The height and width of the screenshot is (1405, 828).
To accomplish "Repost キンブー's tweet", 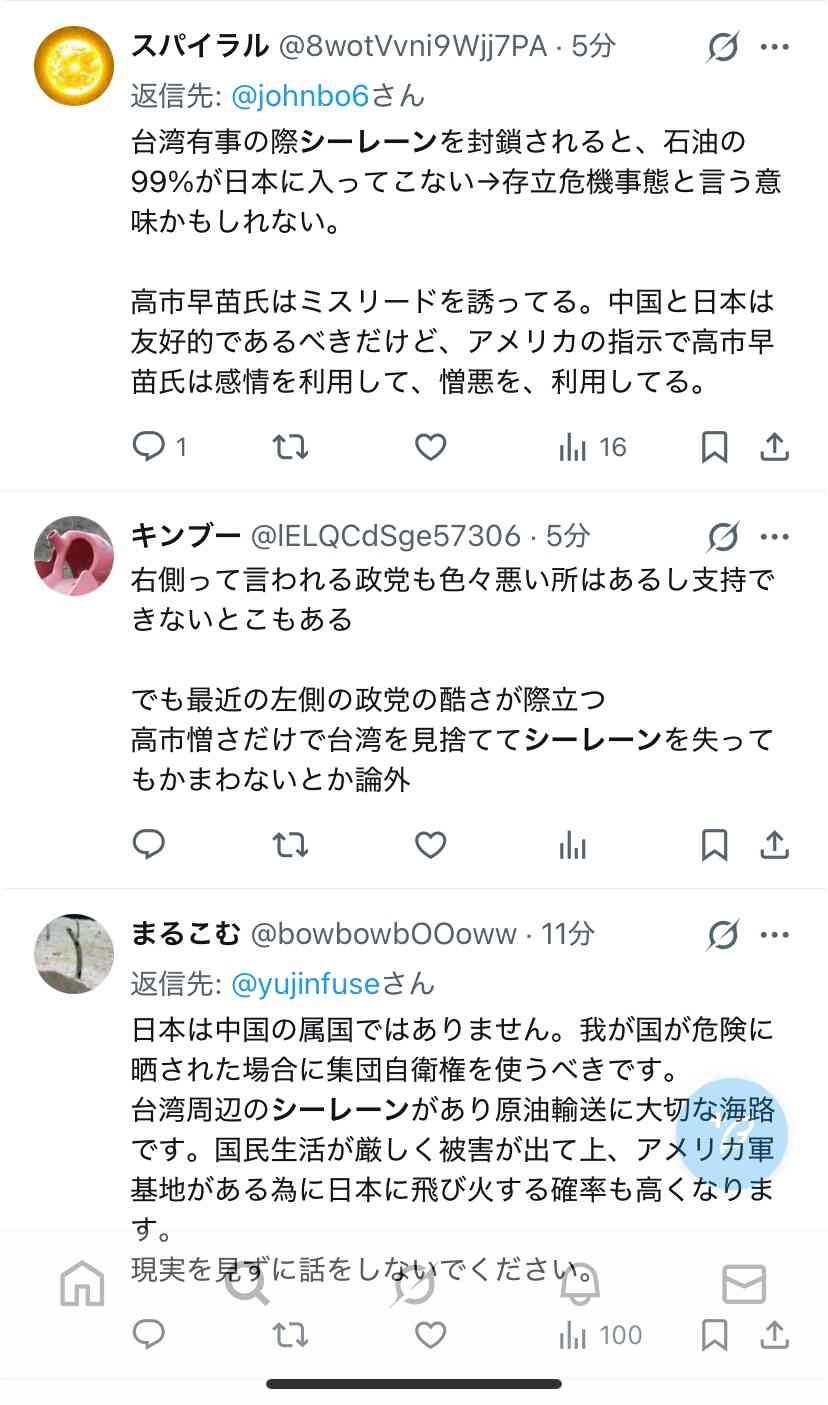I will (291, 846).
